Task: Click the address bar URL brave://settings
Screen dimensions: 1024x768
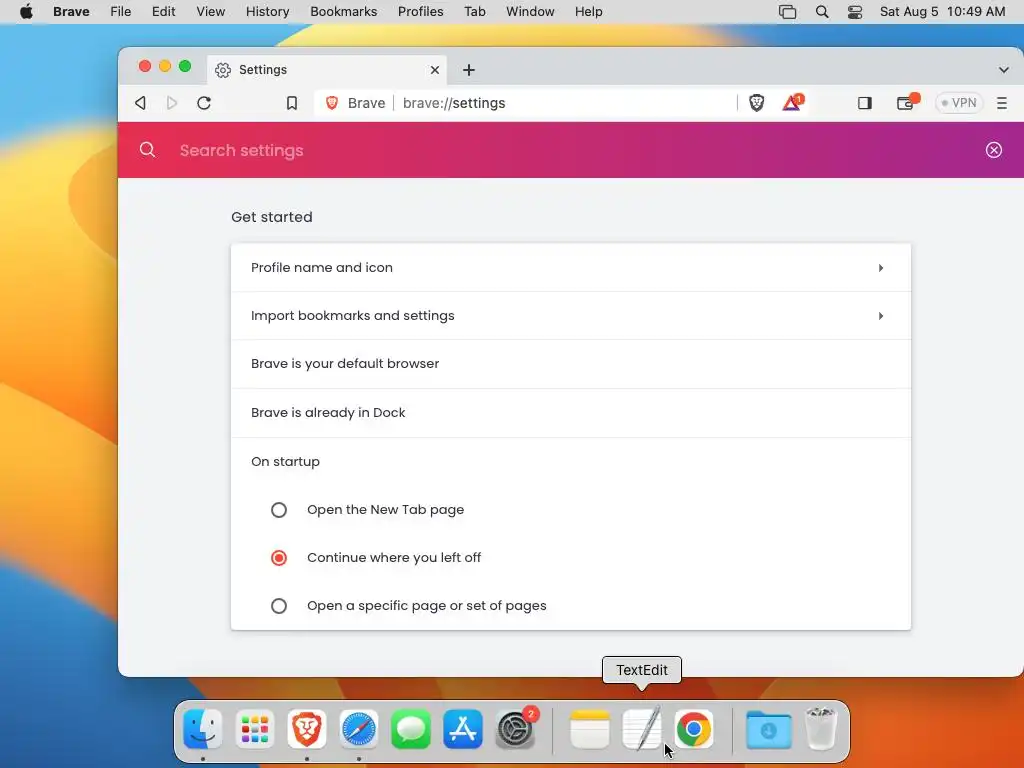Action: click(x=454, y=103)
